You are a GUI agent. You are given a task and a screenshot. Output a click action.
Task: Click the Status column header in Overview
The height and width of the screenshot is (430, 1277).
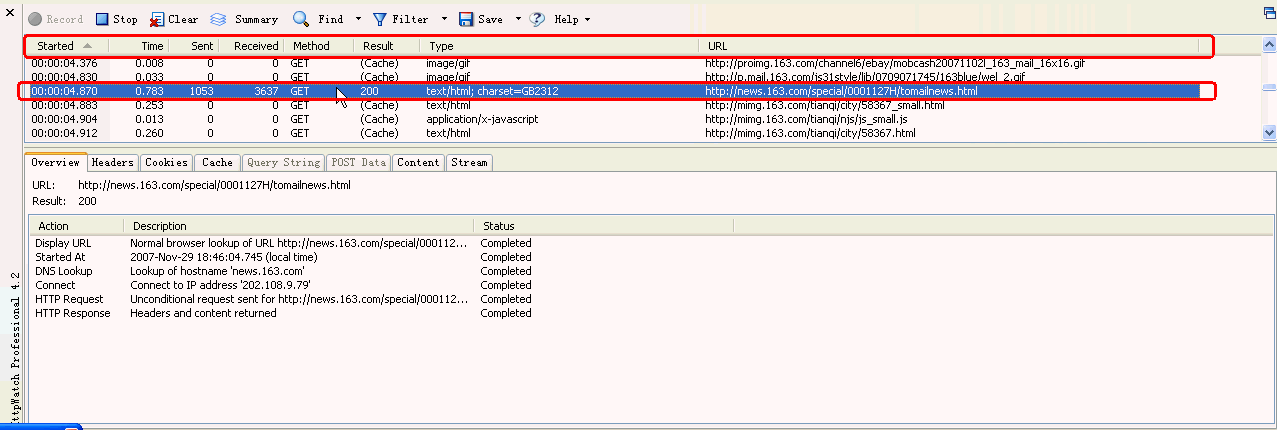pos(603,226)
